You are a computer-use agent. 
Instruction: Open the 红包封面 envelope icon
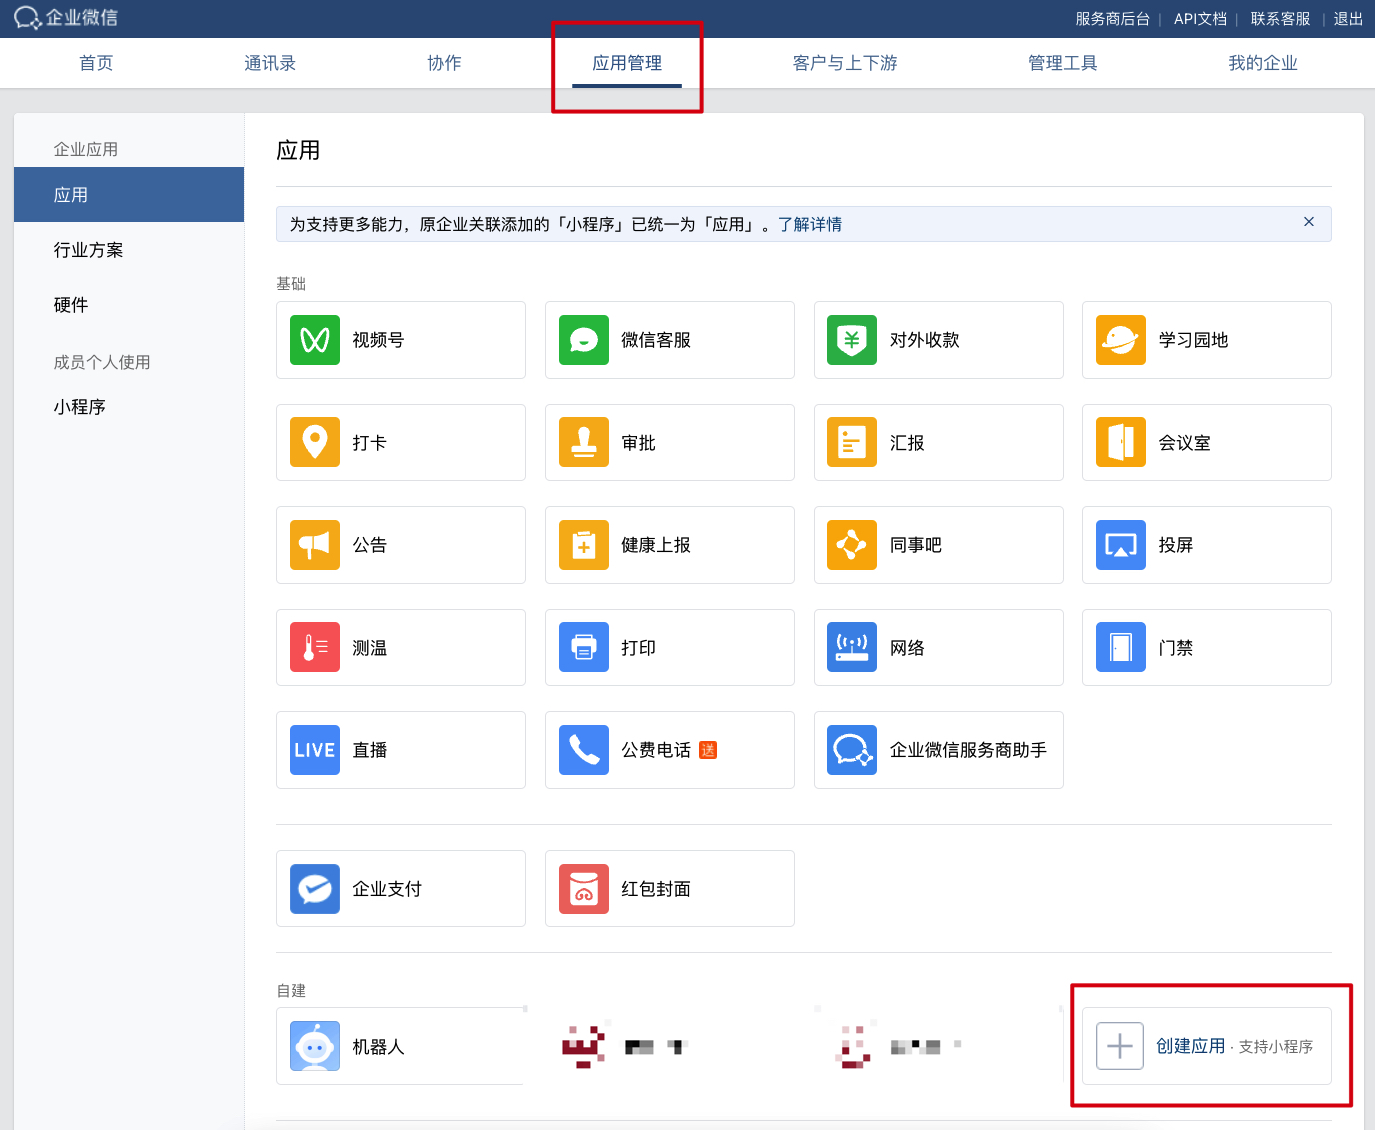584,889
